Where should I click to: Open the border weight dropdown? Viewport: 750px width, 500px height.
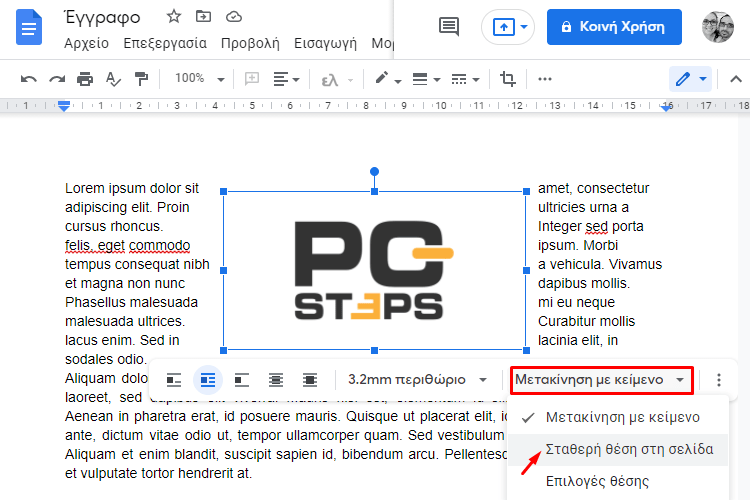(426, 79)
